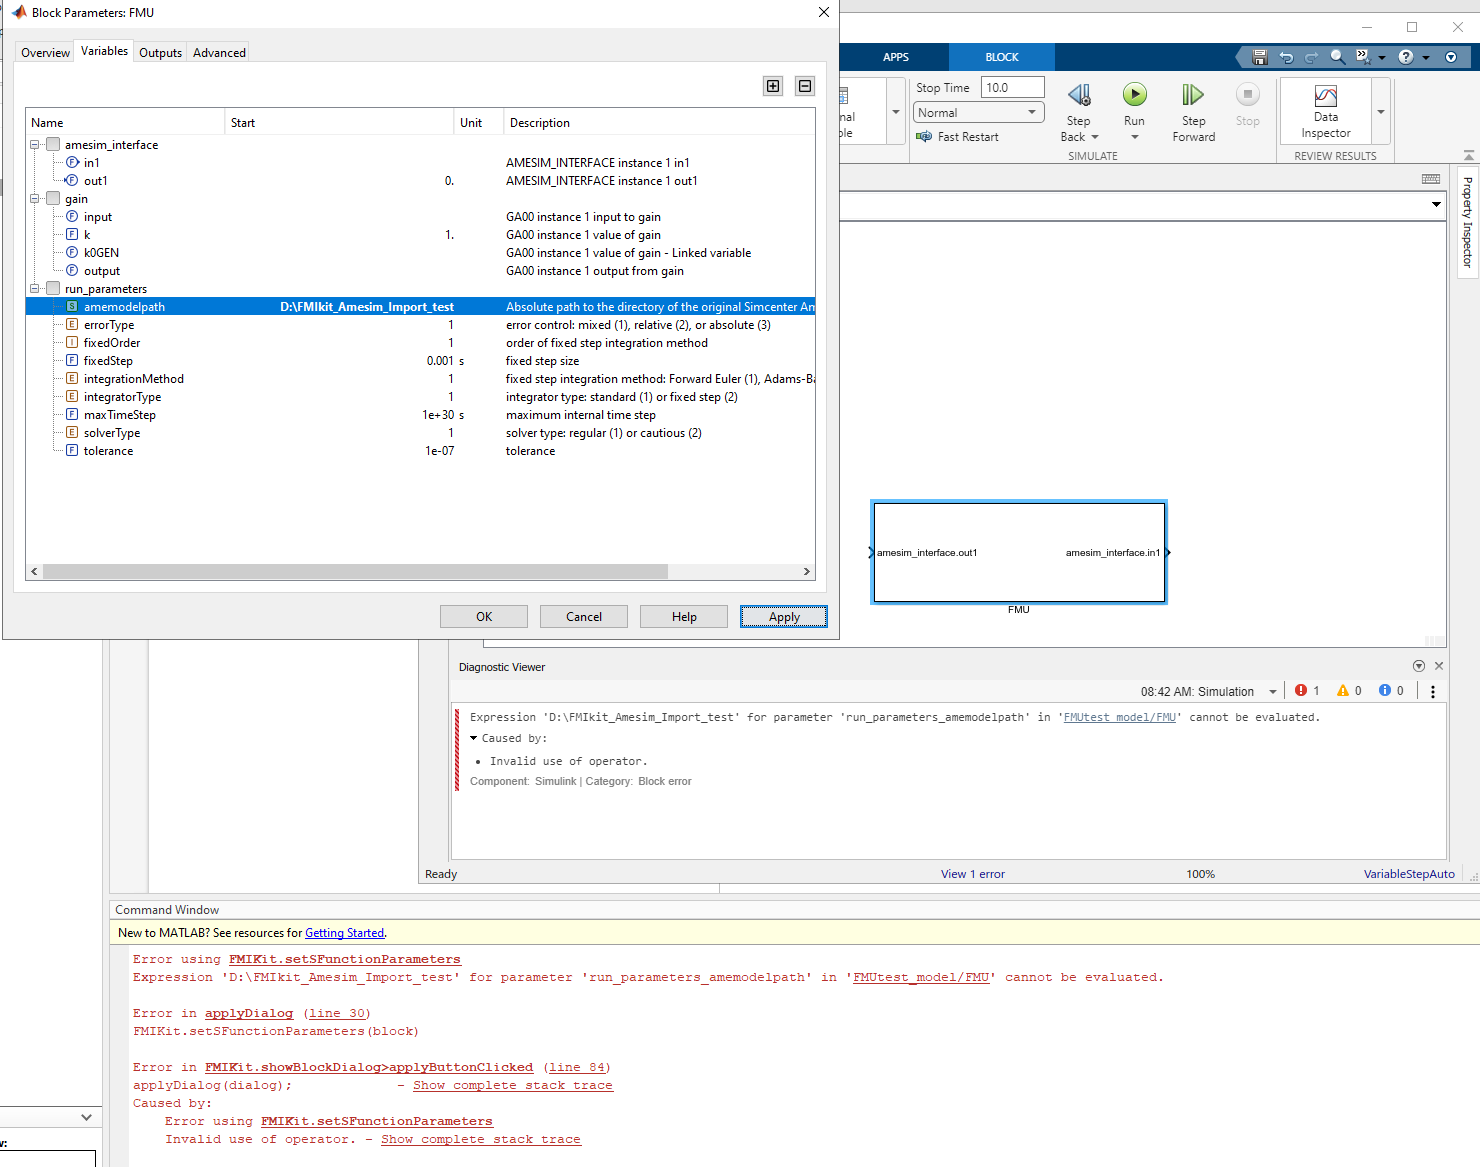Image resolution: width=1480 pixels, height=1167 pixels.
Task: Click the Save model icon
Action: point(1258,56)
